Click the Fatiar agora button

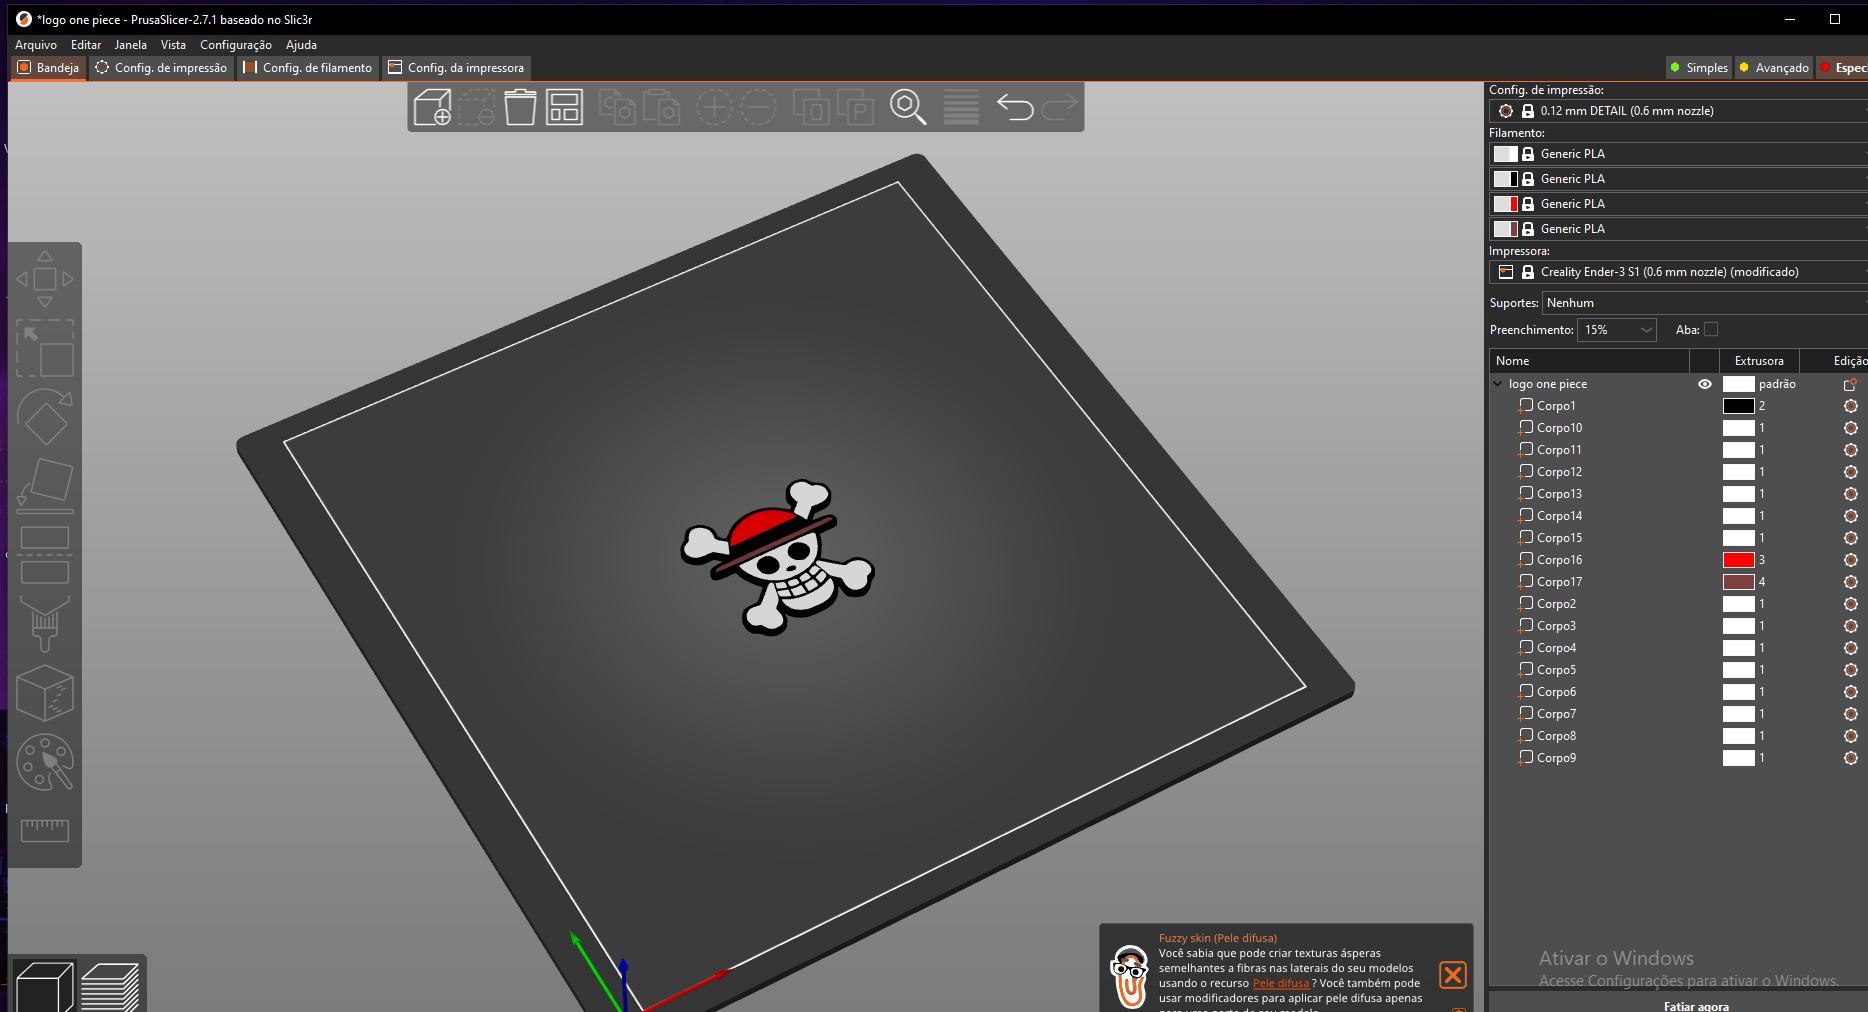coord(1696,1004)
